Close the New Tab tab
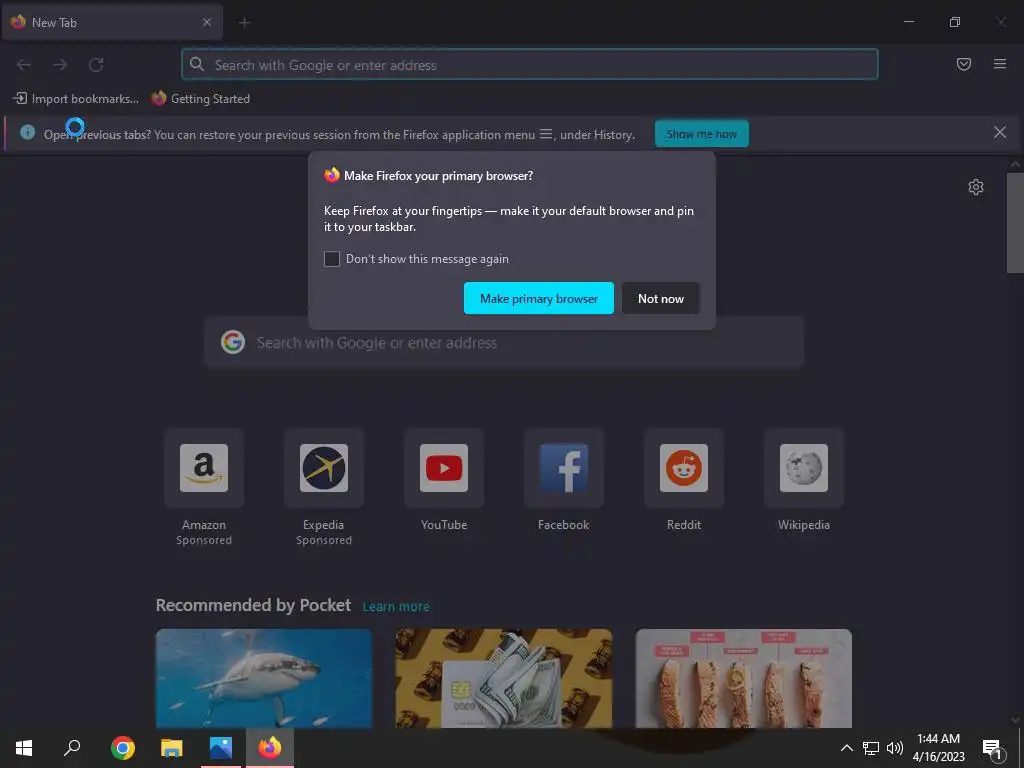The image size is (1024, 768). pyautogui.click(x=206, y=22)
